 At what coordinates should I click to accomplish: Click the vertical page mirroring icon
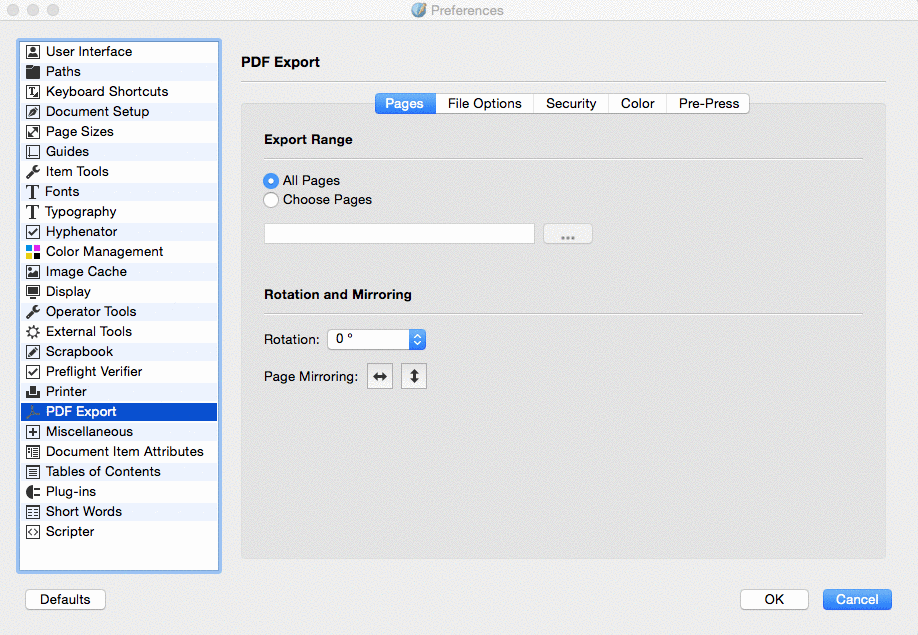pos(414,377)
